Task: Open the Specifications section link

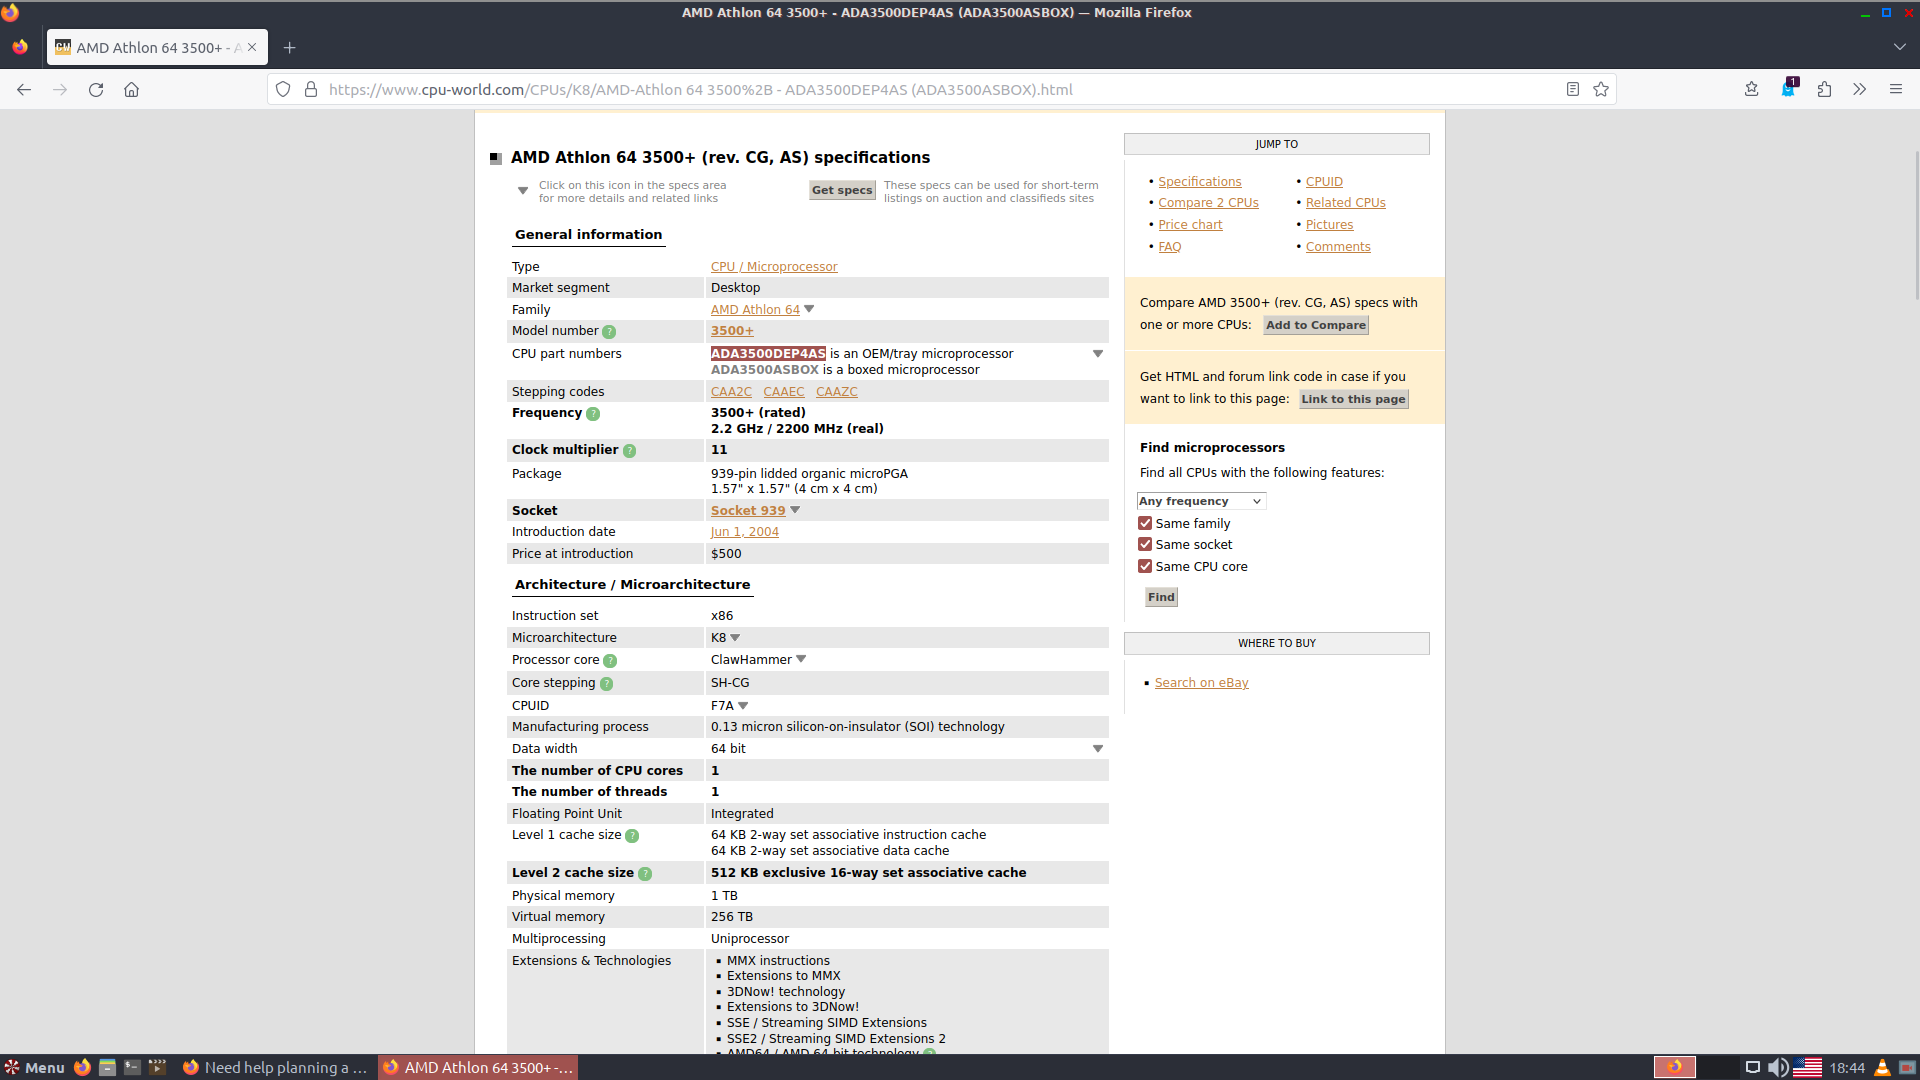Action: coord(1199,181)
